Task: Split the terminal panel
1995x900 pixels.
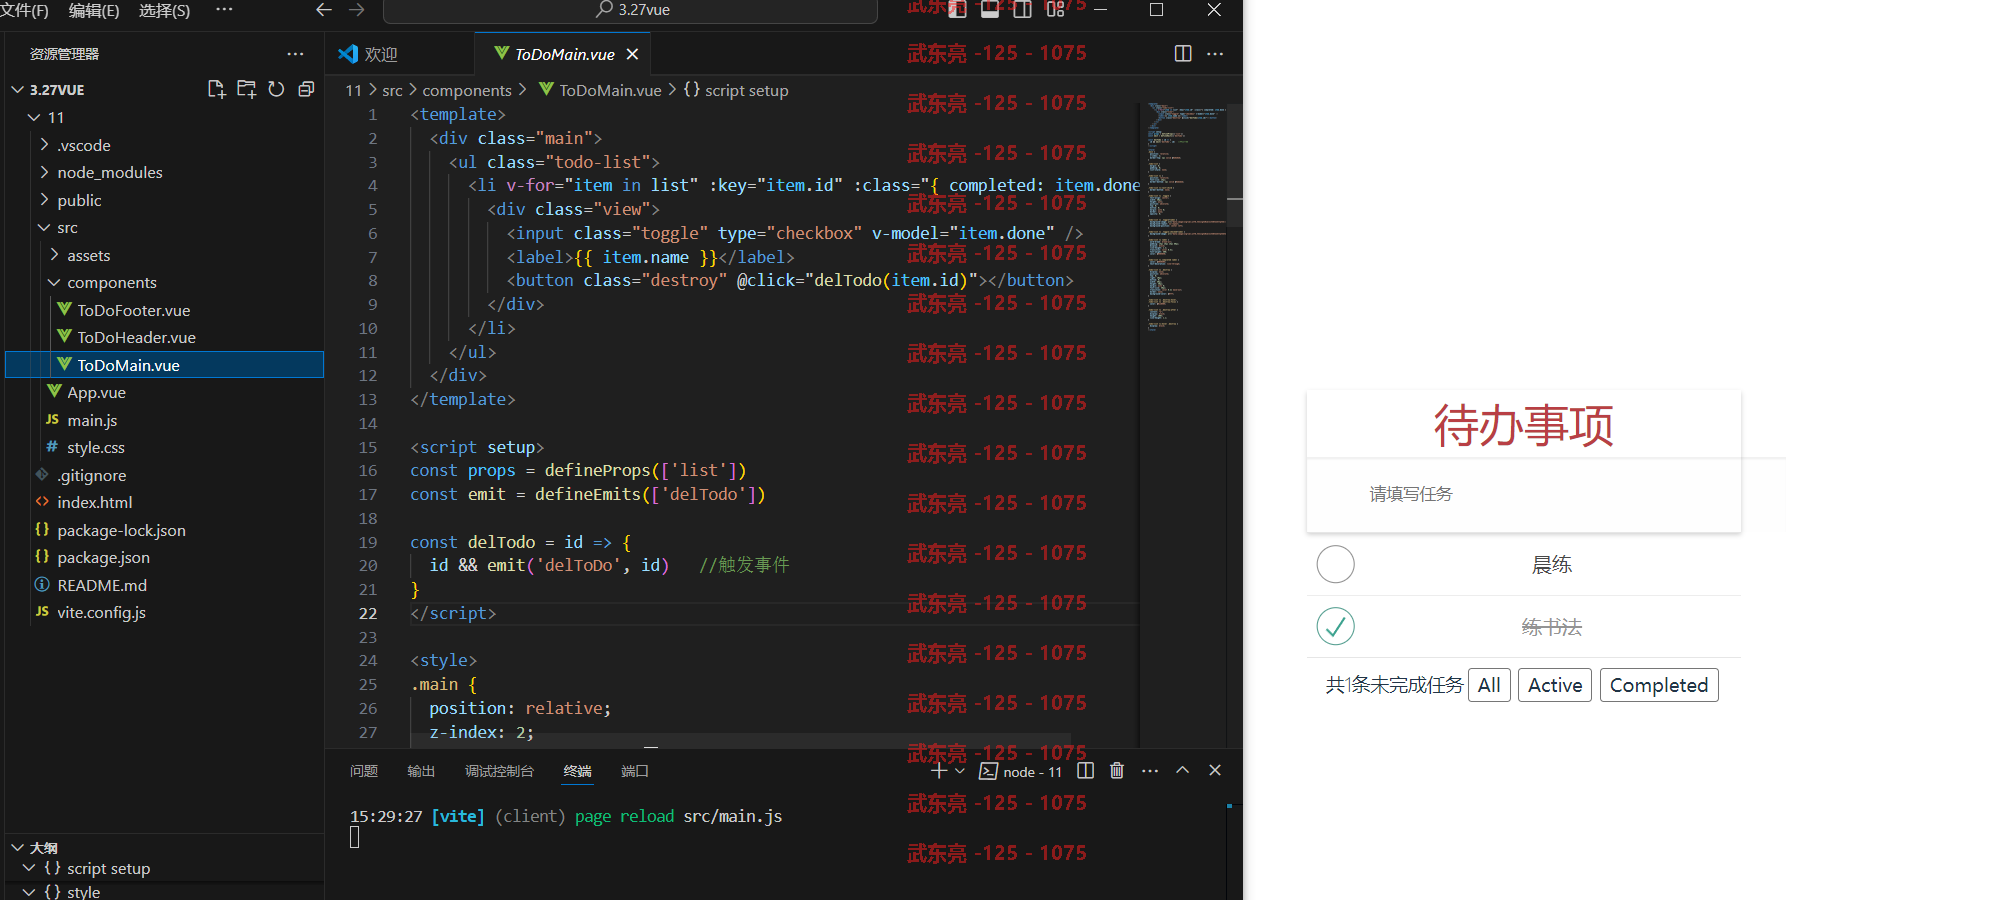Action: pos(1086,771)
